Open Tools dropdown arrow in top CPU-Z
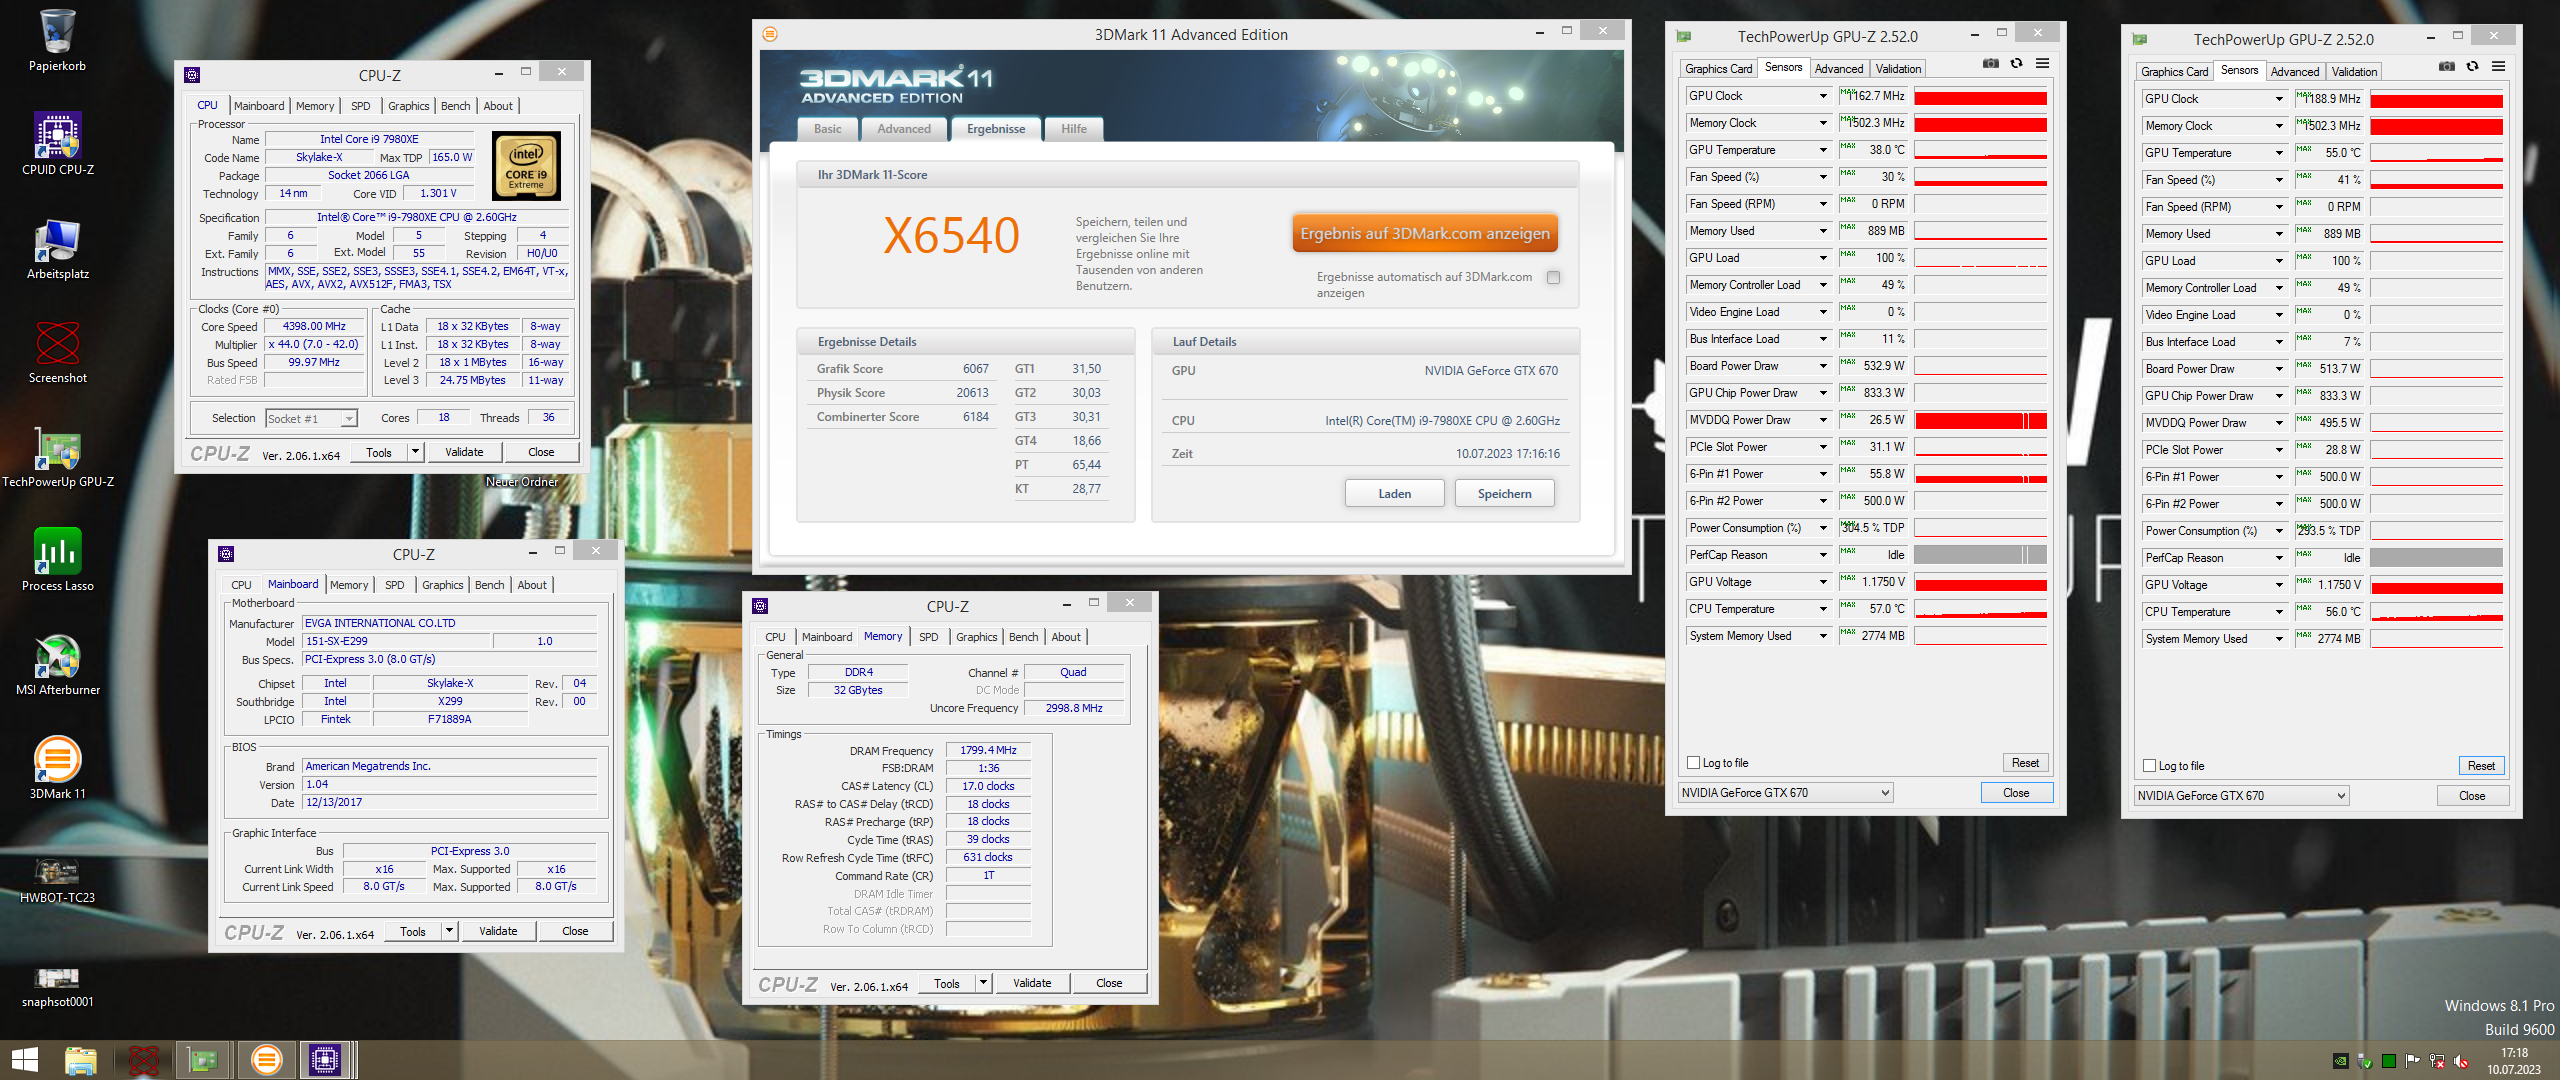This screenshot has height=1080, width=2560. [415, 452]
